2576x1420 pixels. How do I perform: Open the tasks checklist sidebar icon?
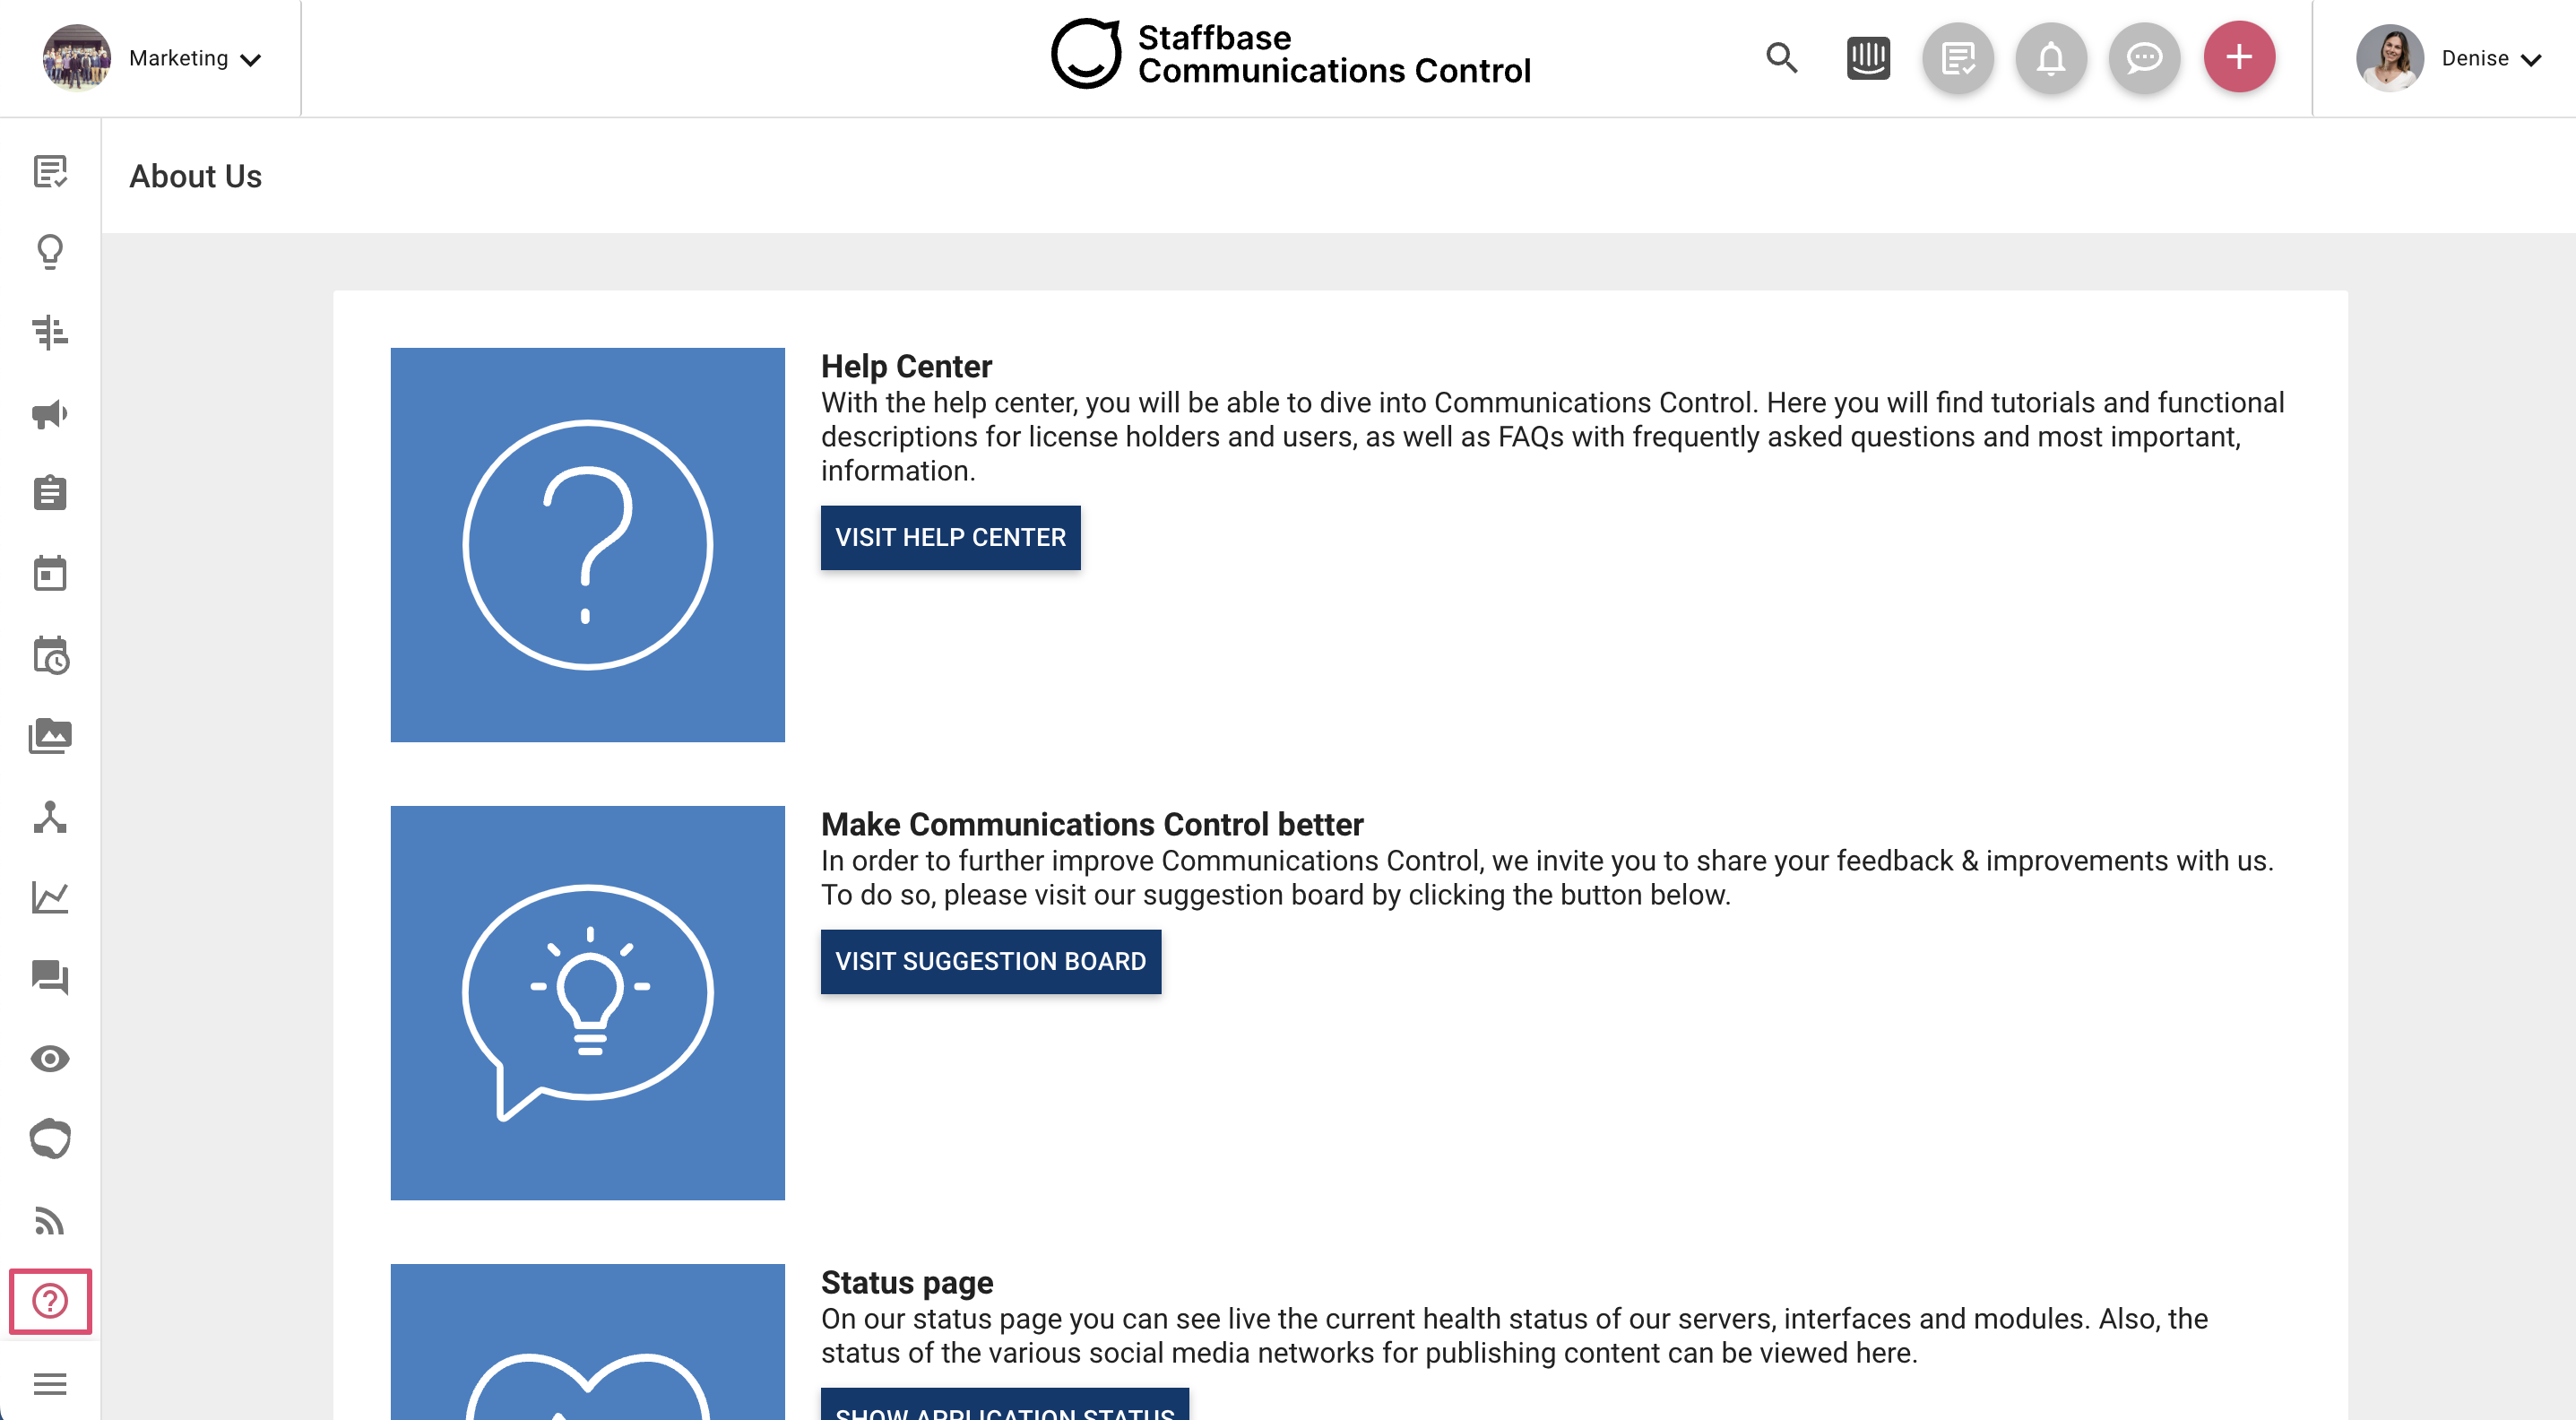50,171
